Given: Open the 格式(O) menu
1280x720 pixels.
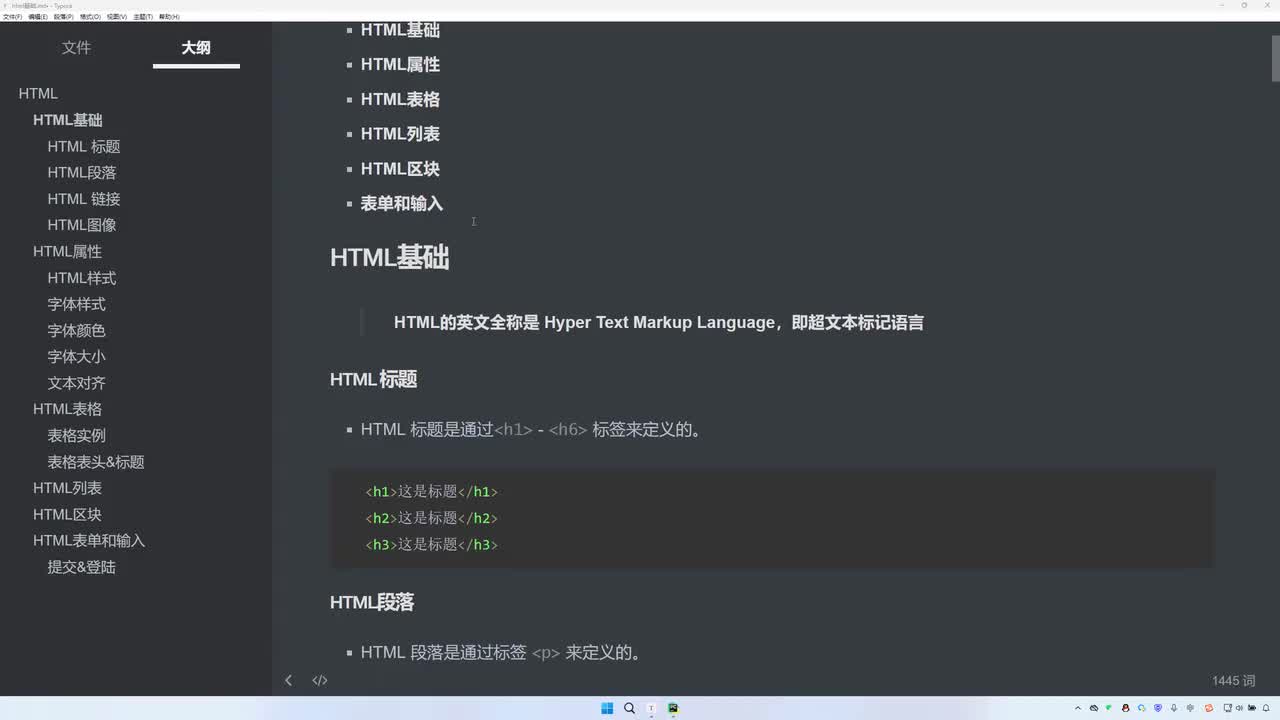Looking at the screenshot, I should coord(90,17).
